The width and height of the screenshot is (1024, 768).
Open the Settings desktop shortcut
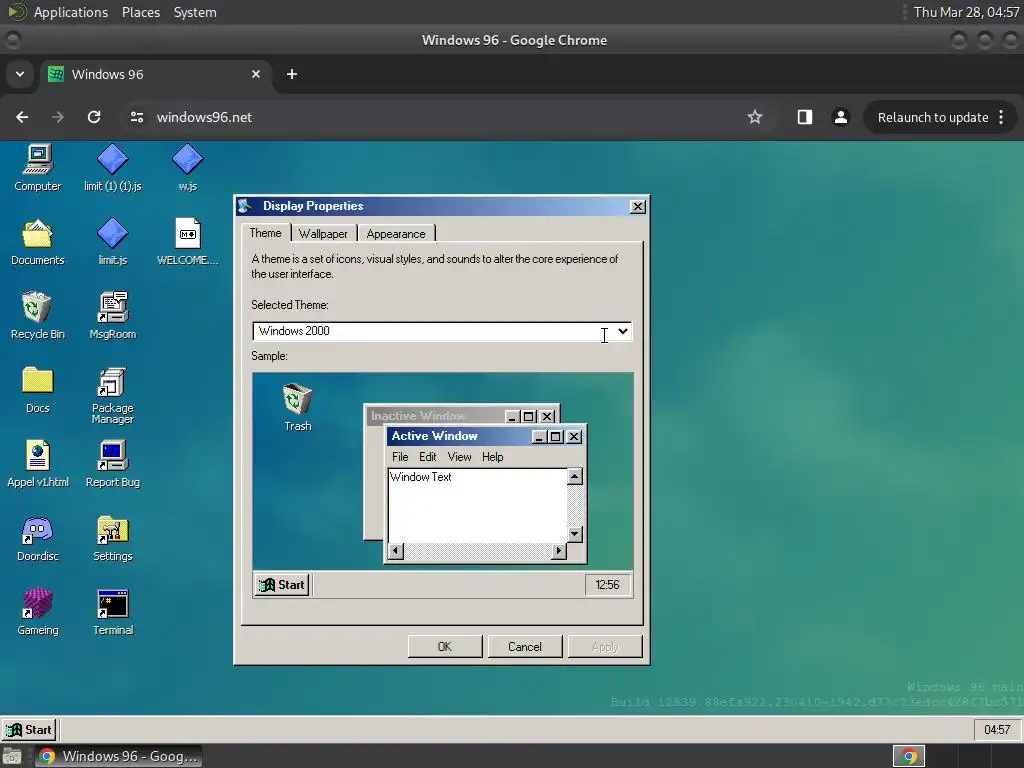coord(112,538)
